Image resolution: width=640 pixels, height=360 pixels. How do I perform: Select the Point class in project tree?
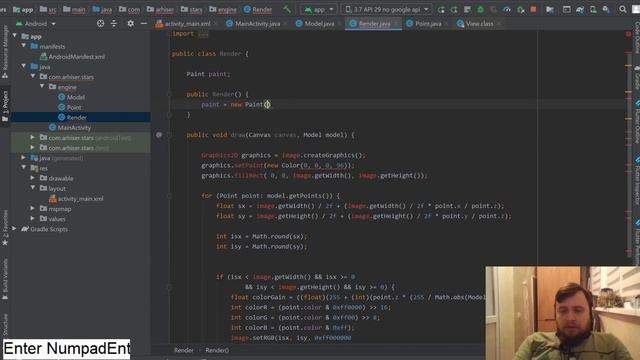tap(70, 107)
